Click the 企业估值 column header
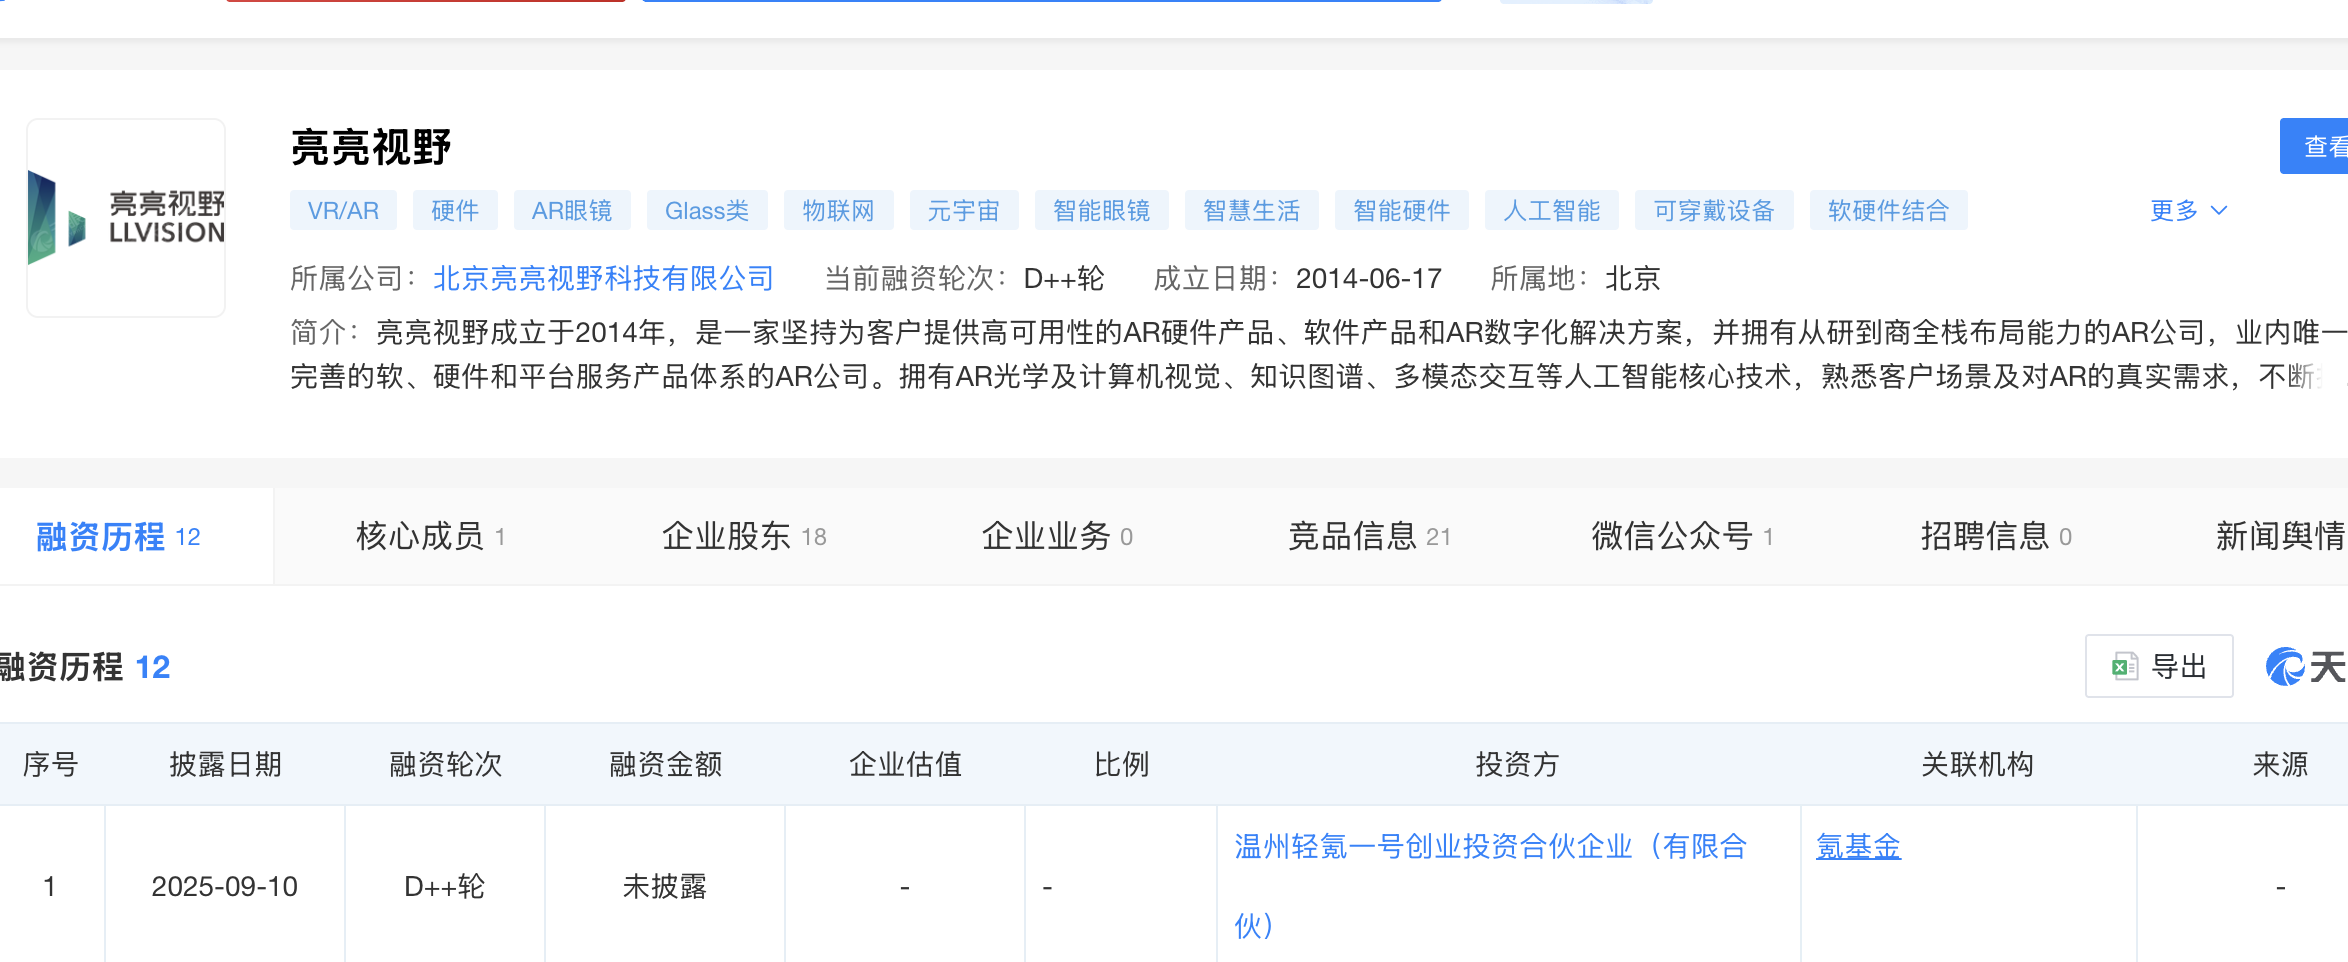This screenshot has height=962, width=2348. [905, 765]
